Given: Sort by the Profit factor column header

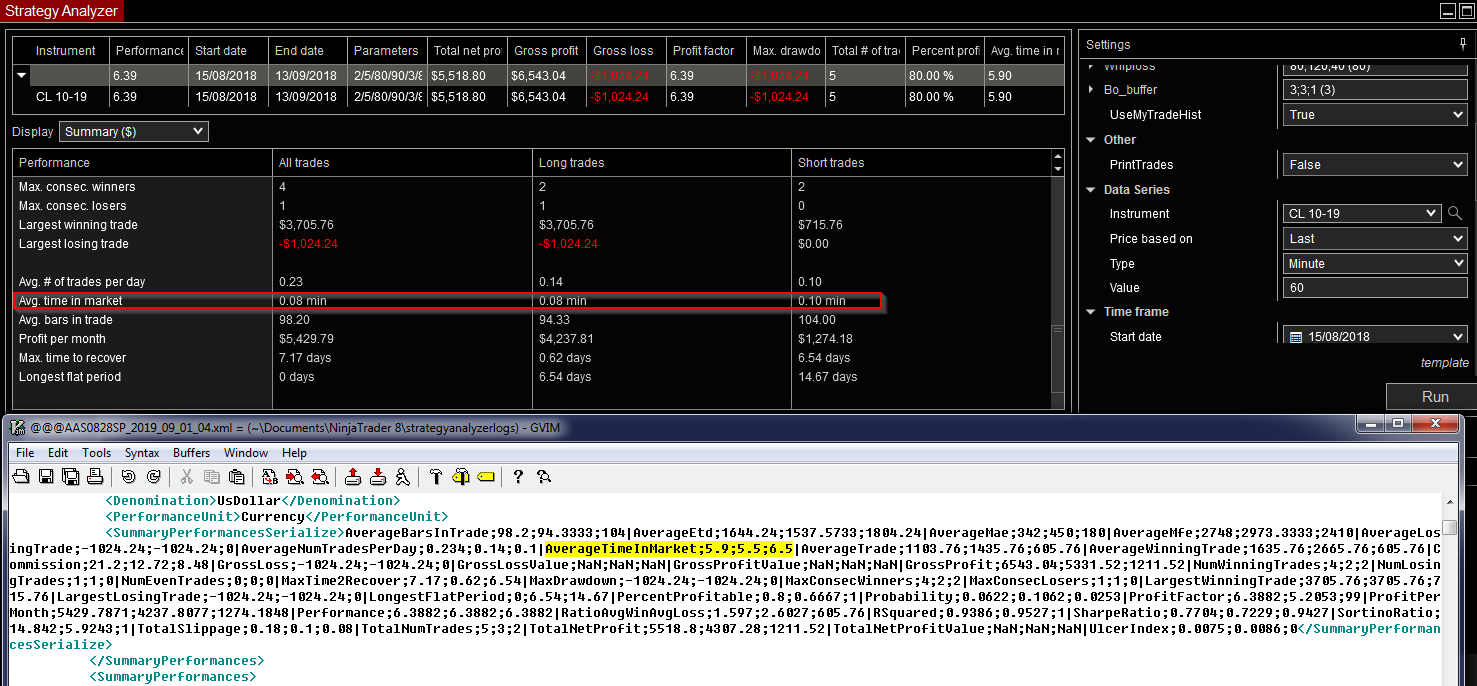Looking at the screenshot, I should pos(704,50).
